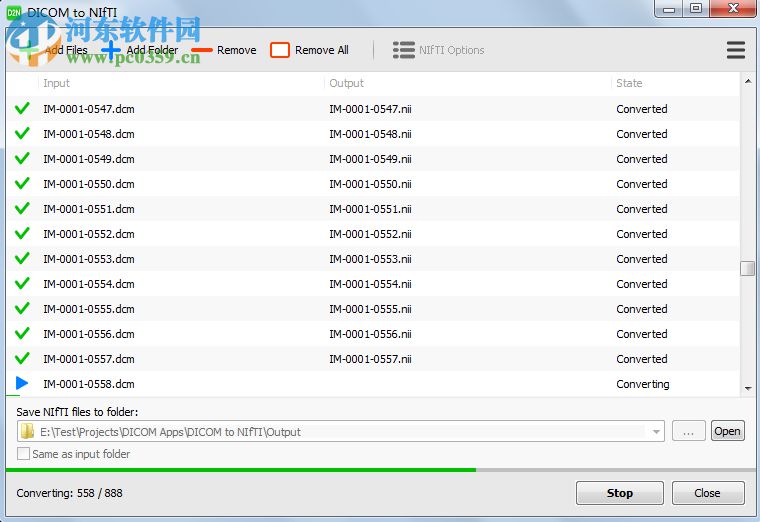Toggle Same as input folder checkbox
The image size is (760, 522).
pyautogui.click(x=23, y=454)
